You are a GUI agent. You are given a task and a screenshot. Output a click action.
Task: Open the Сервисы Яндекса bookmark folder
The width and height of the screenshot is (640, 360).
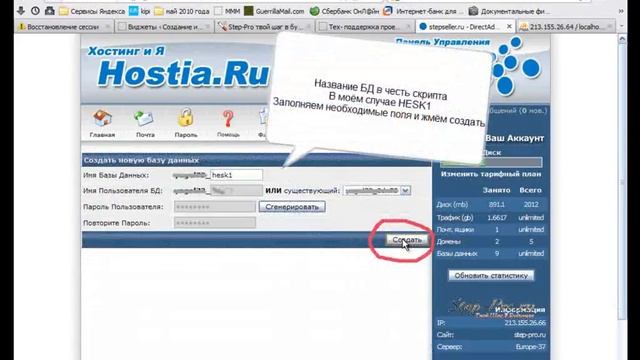point(92,11)
